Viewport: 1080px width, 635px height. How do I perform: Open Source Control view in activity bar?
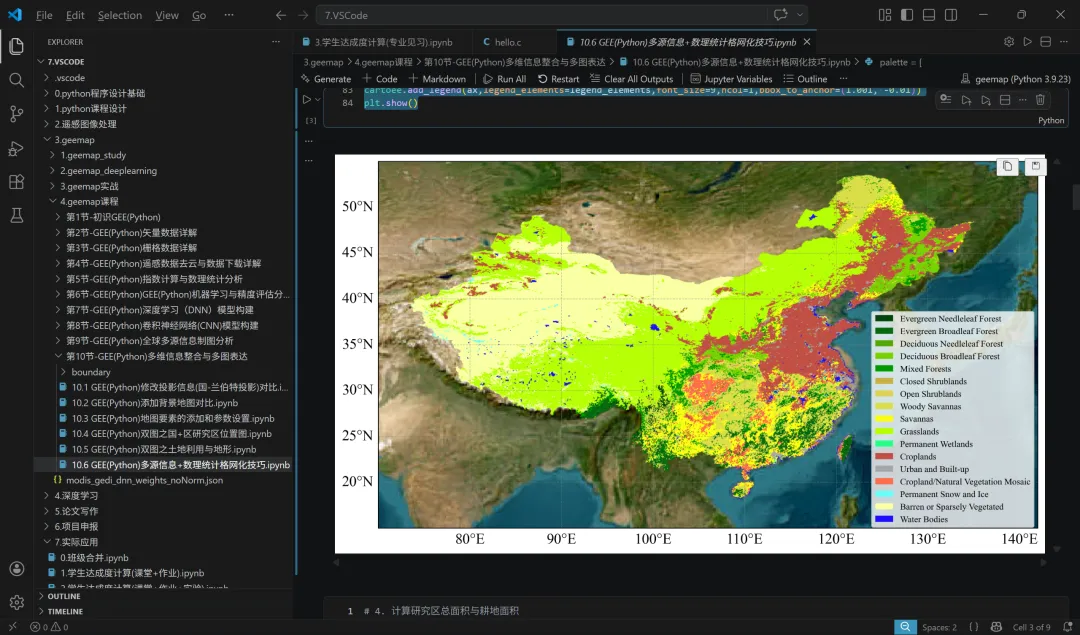coord(17,114)
